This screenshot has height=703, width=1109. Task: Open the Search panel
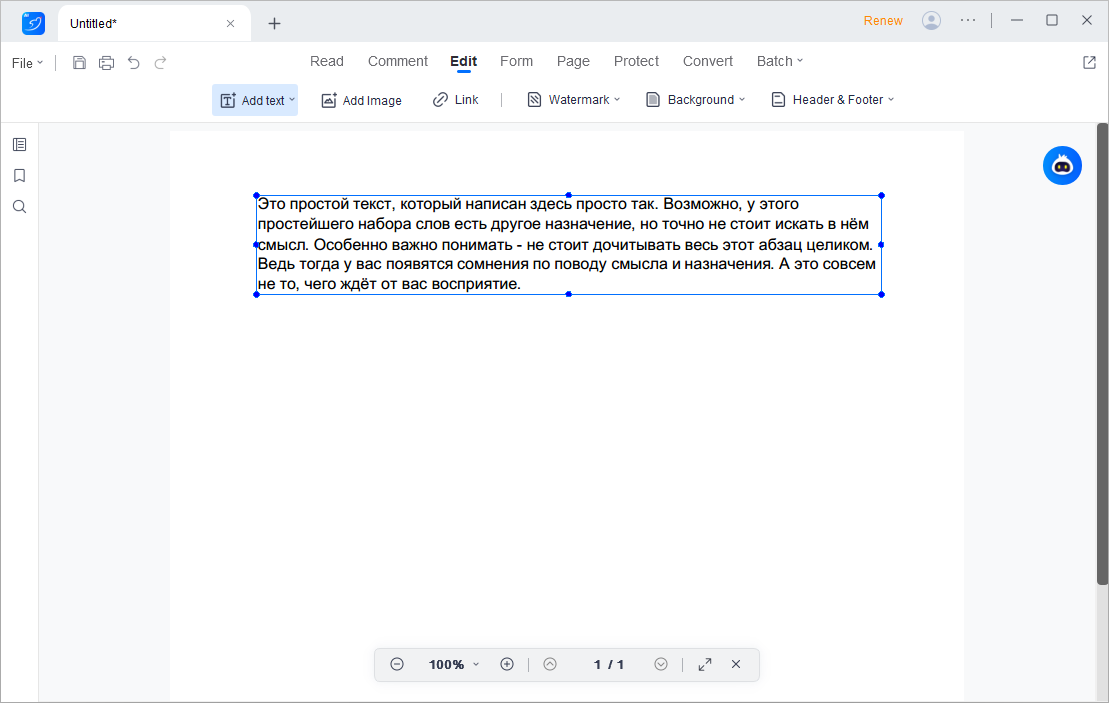(x=19, y=206)
